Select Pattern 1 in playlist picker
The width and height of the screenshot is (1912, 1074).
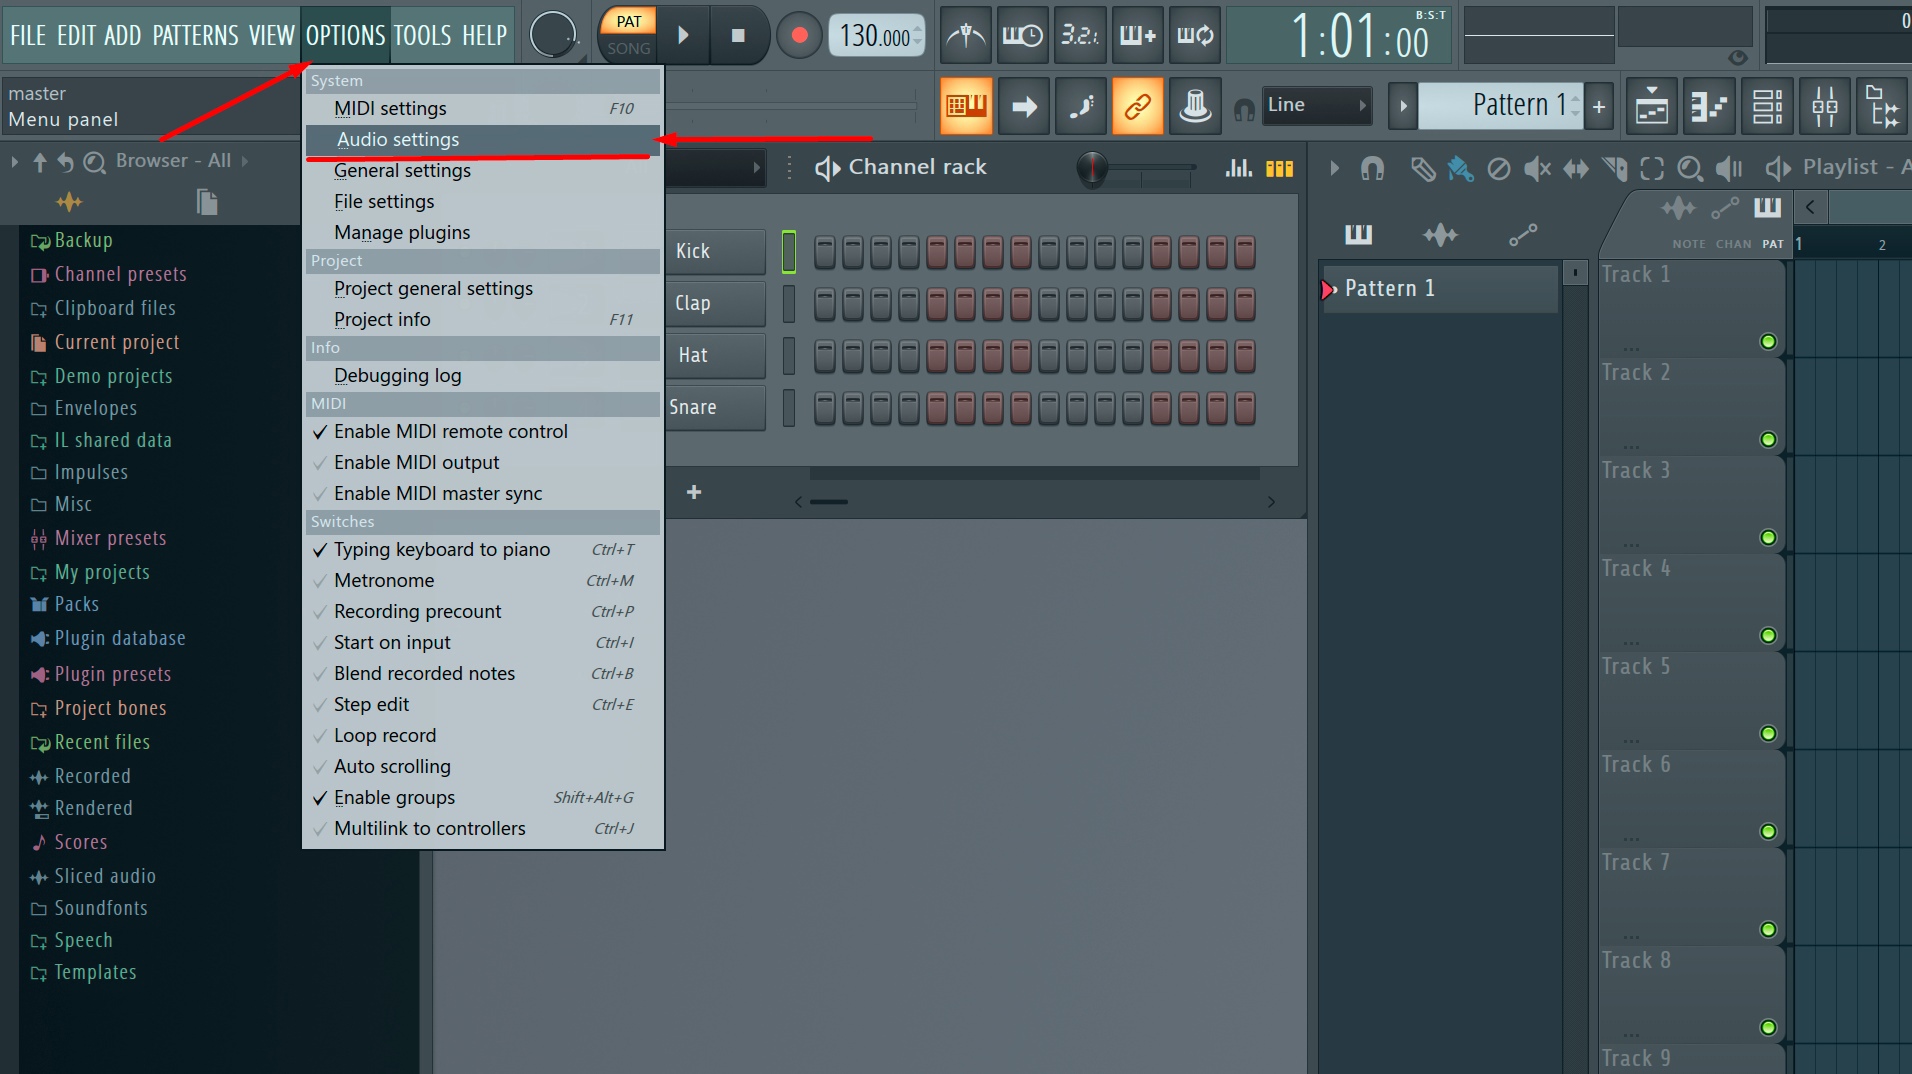point(1440,289)
